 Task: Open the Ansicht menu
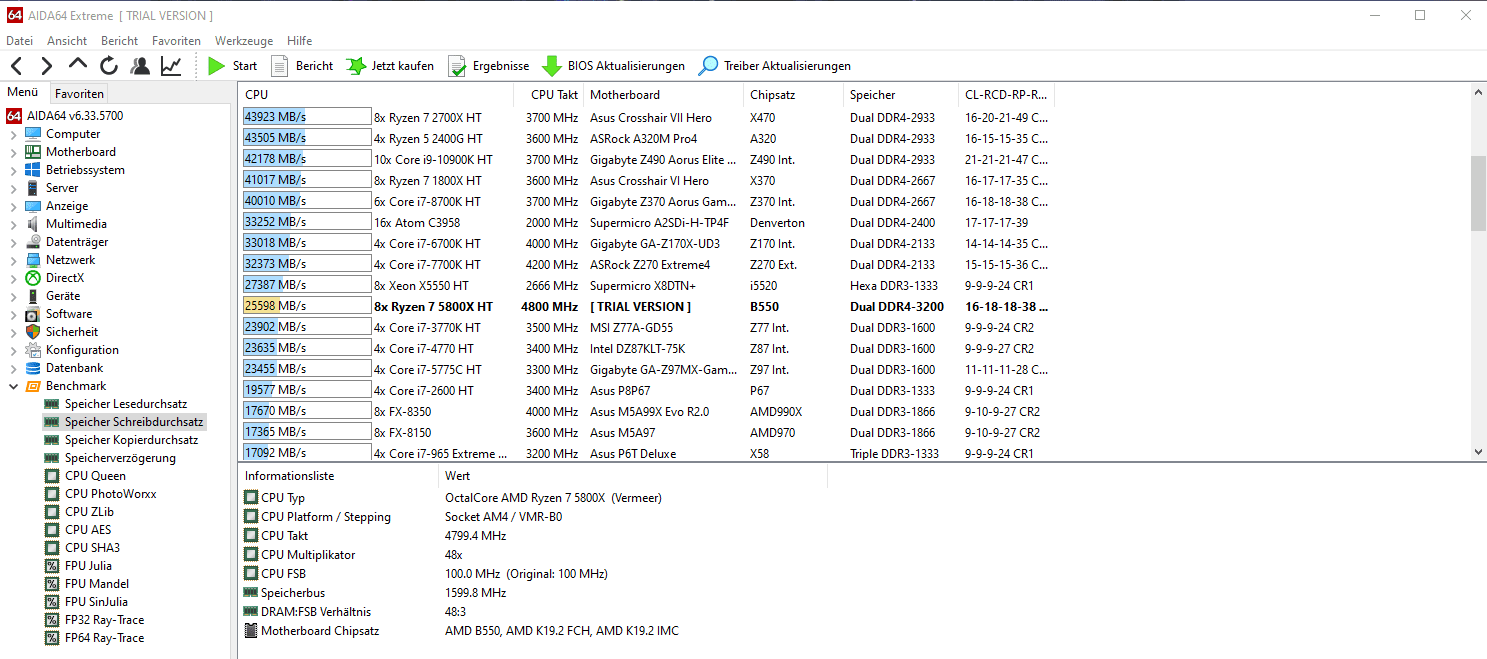tap(67, 41)
